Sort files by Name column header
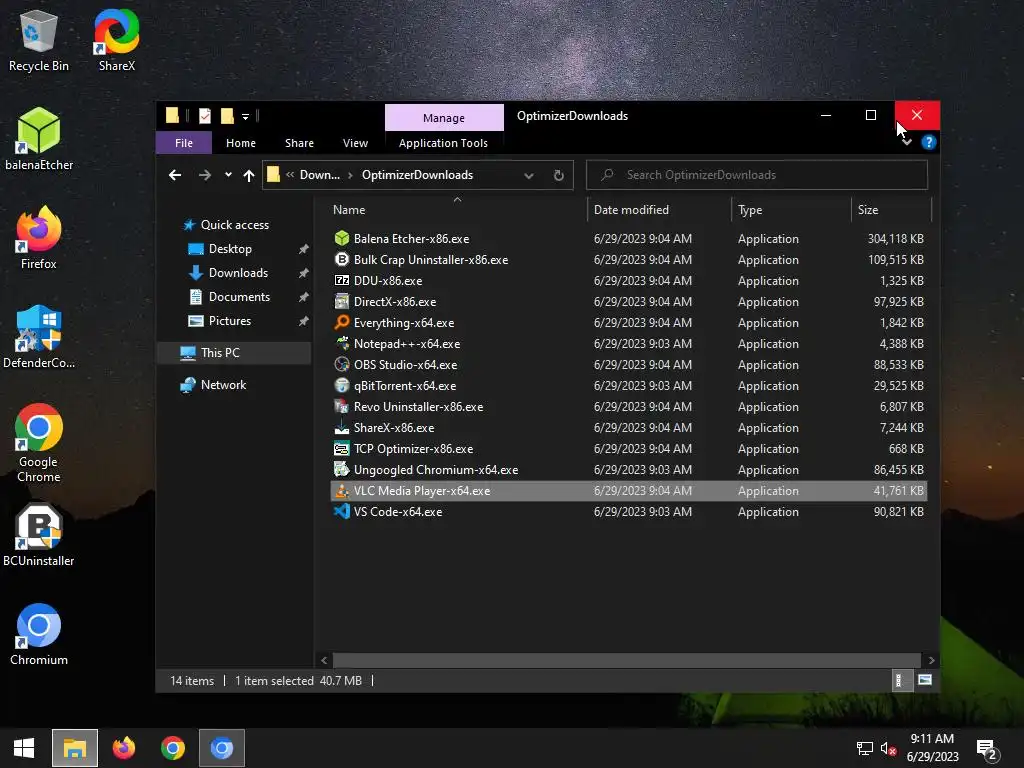This screenshot has width=1024, height=768. click(457, 210)
